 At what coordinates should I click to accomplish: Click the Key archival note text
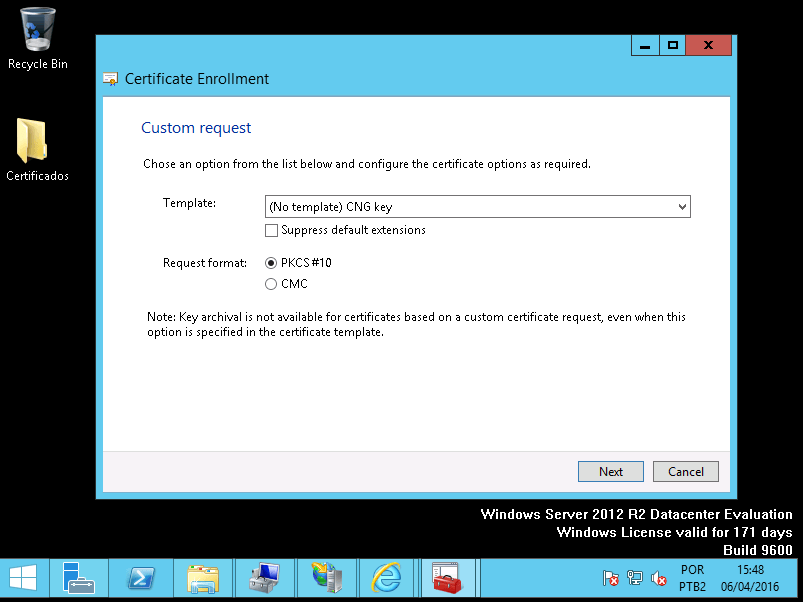416,325
